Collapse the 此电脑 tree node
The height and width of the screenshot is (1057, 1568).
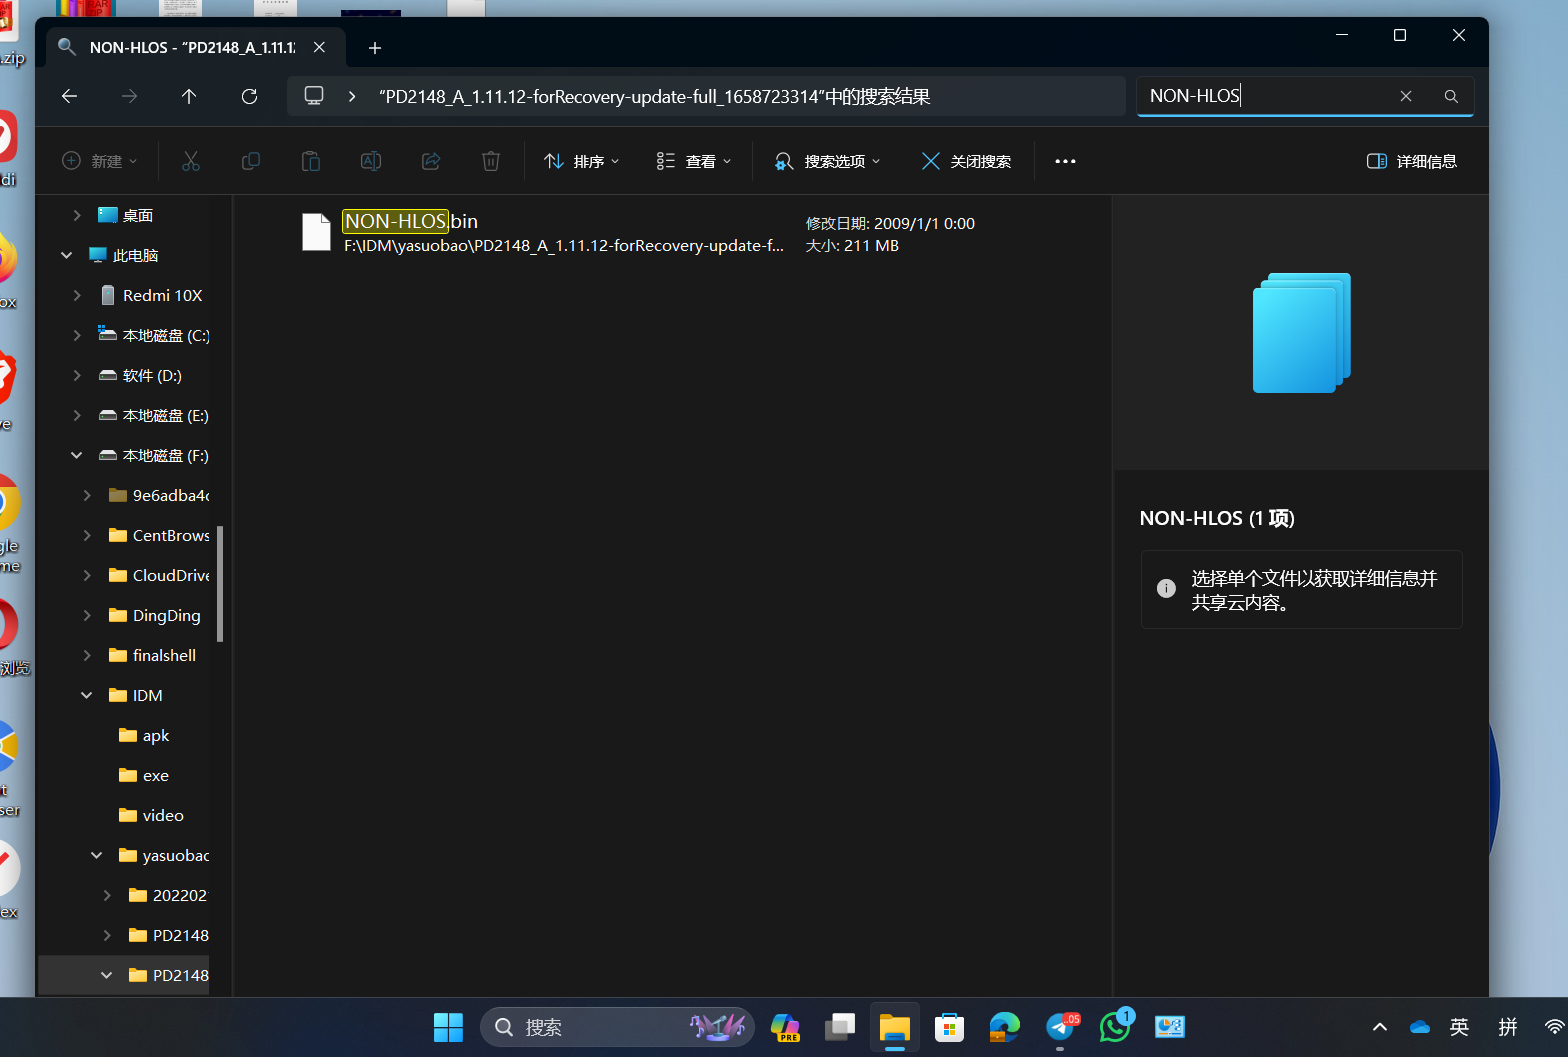(67, 255)
